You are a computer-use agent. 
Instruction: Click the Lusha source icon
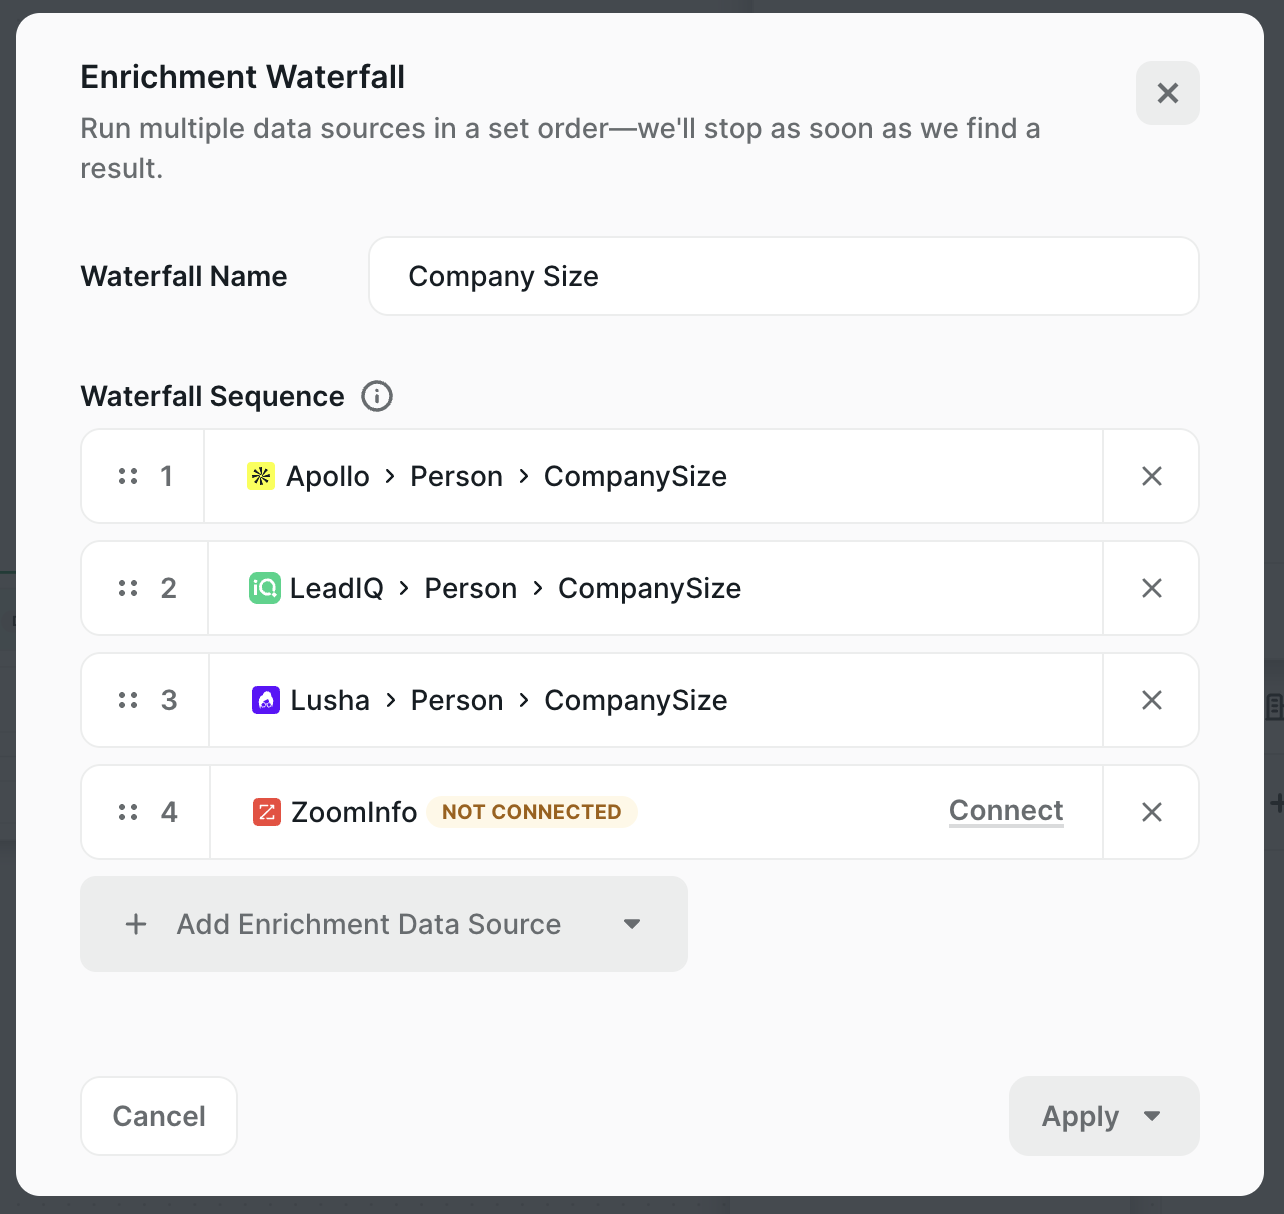point(265,700)
